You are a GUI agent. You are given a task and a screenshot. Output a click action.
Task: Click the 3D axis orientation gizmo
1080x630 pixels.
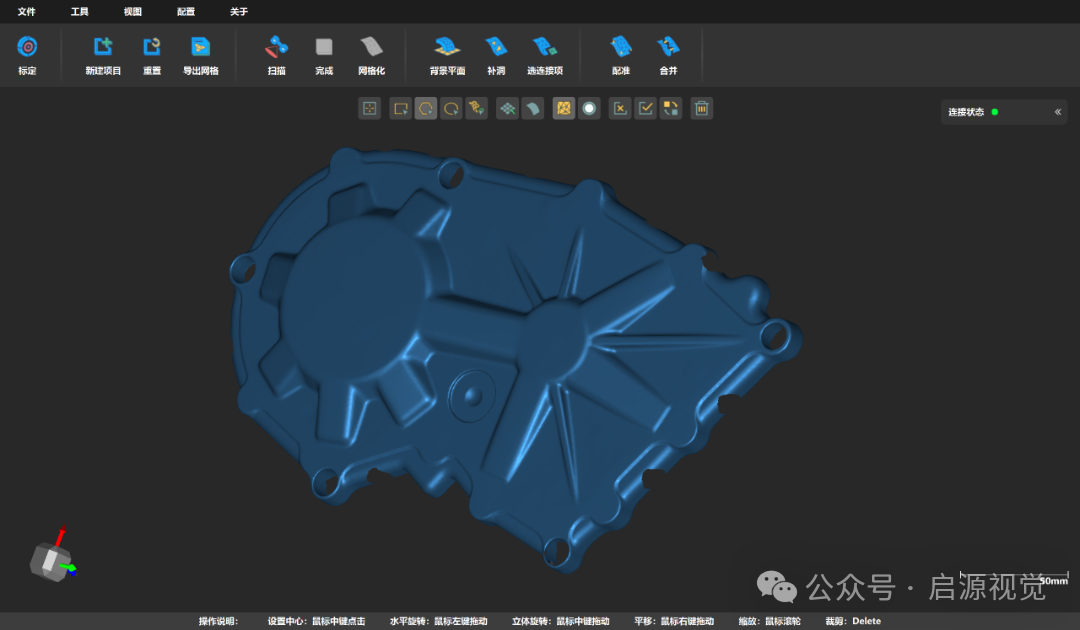52,558
